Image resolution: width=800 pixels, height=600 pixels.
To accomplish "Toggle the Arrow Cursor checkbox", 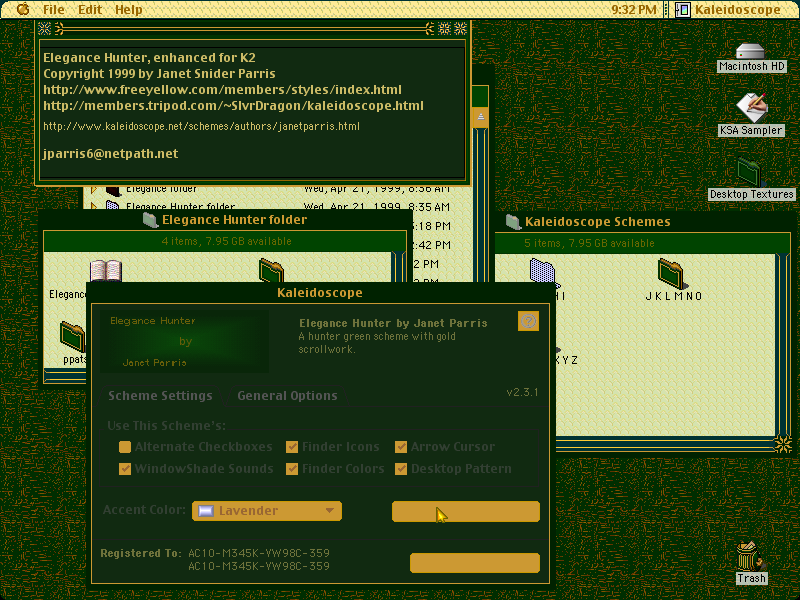I will pyautogui.click(x=401, y=447).
